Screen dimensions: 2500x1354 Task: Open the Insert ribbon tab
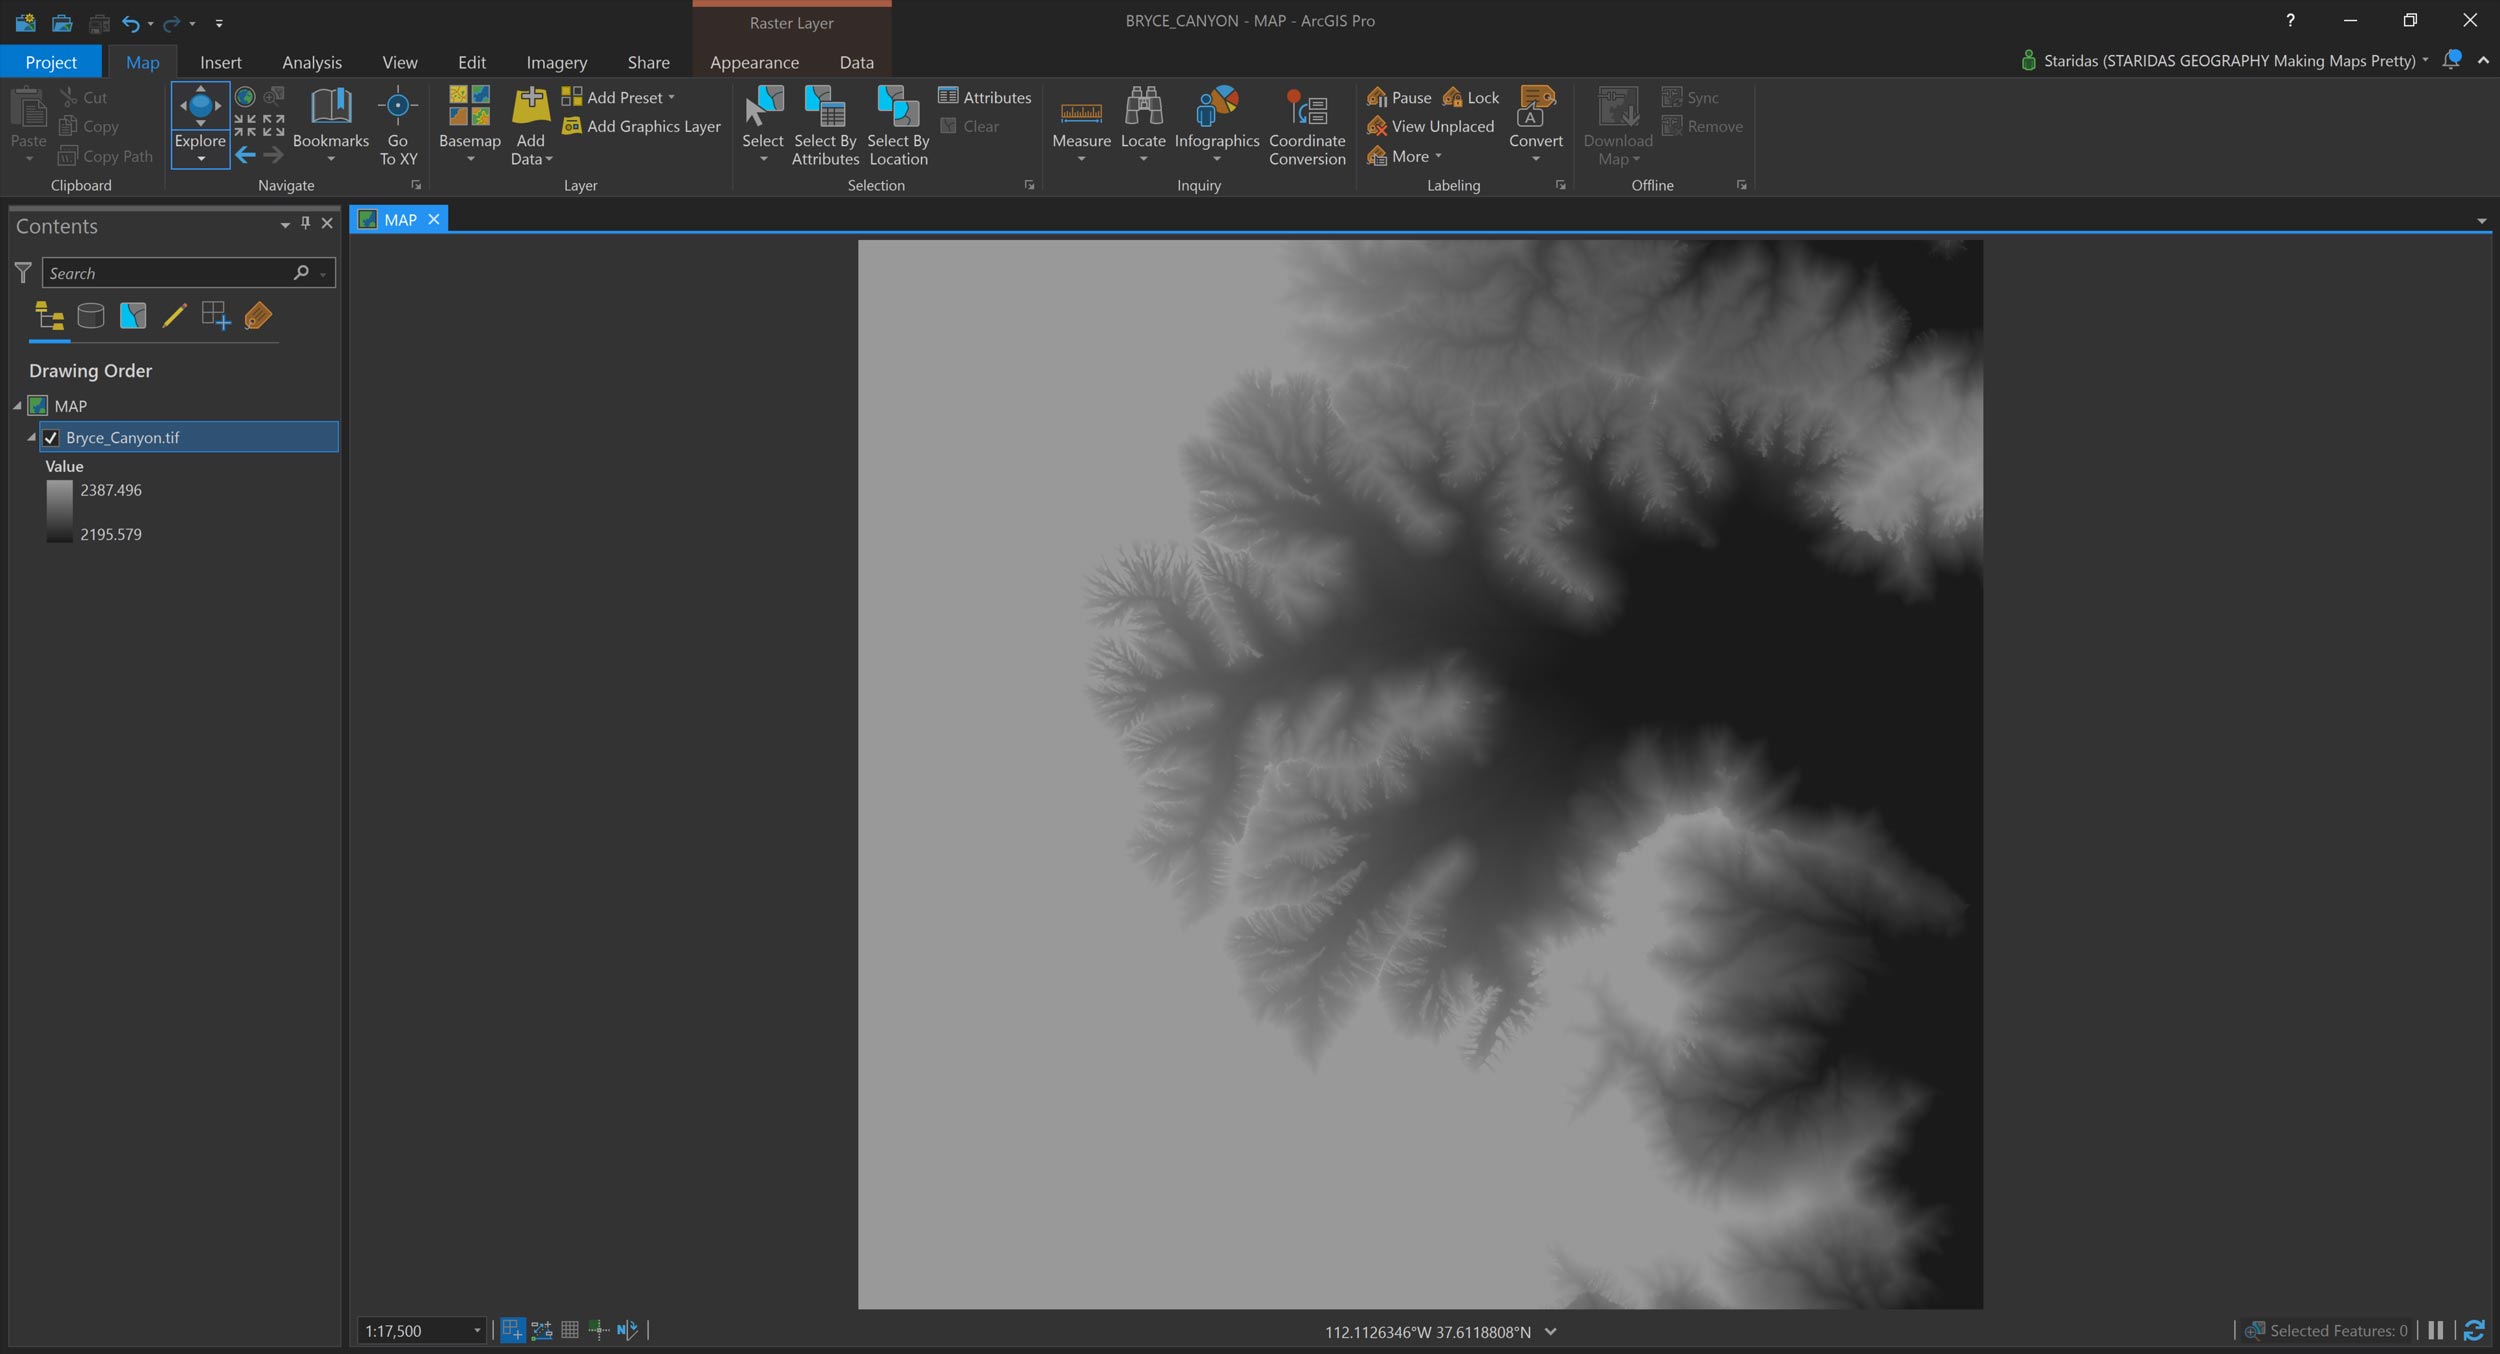coord(221,62)
